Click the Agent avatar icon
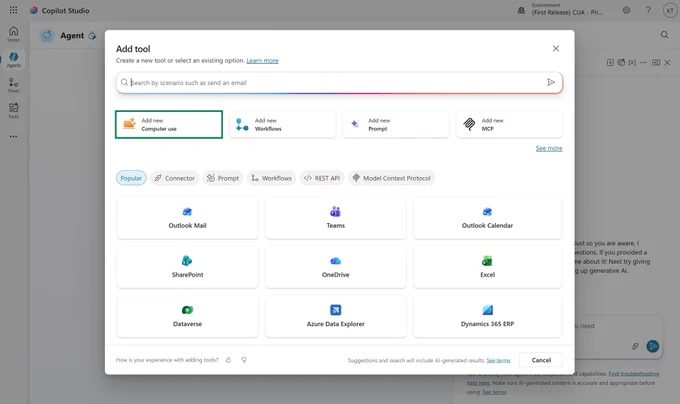The image size is (680, 404). click(x=47, y=36)
